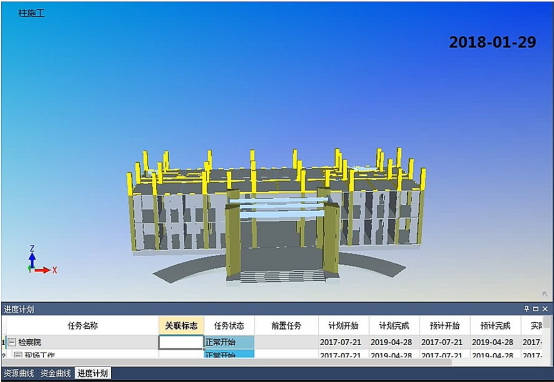Viewport: 554px width, 382px height.
Task: Click the small arrow icon at viewport corner
Action: click(545, 294)
